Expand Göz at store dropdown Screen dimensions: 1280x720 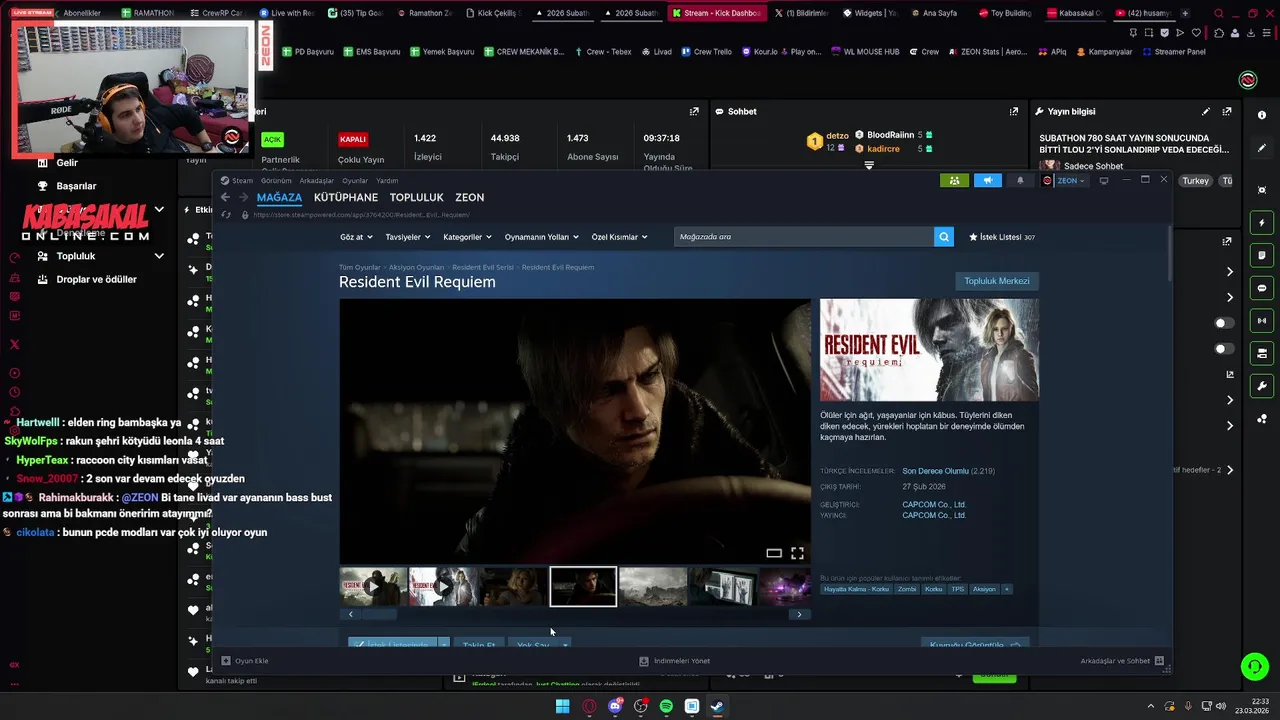356,237
